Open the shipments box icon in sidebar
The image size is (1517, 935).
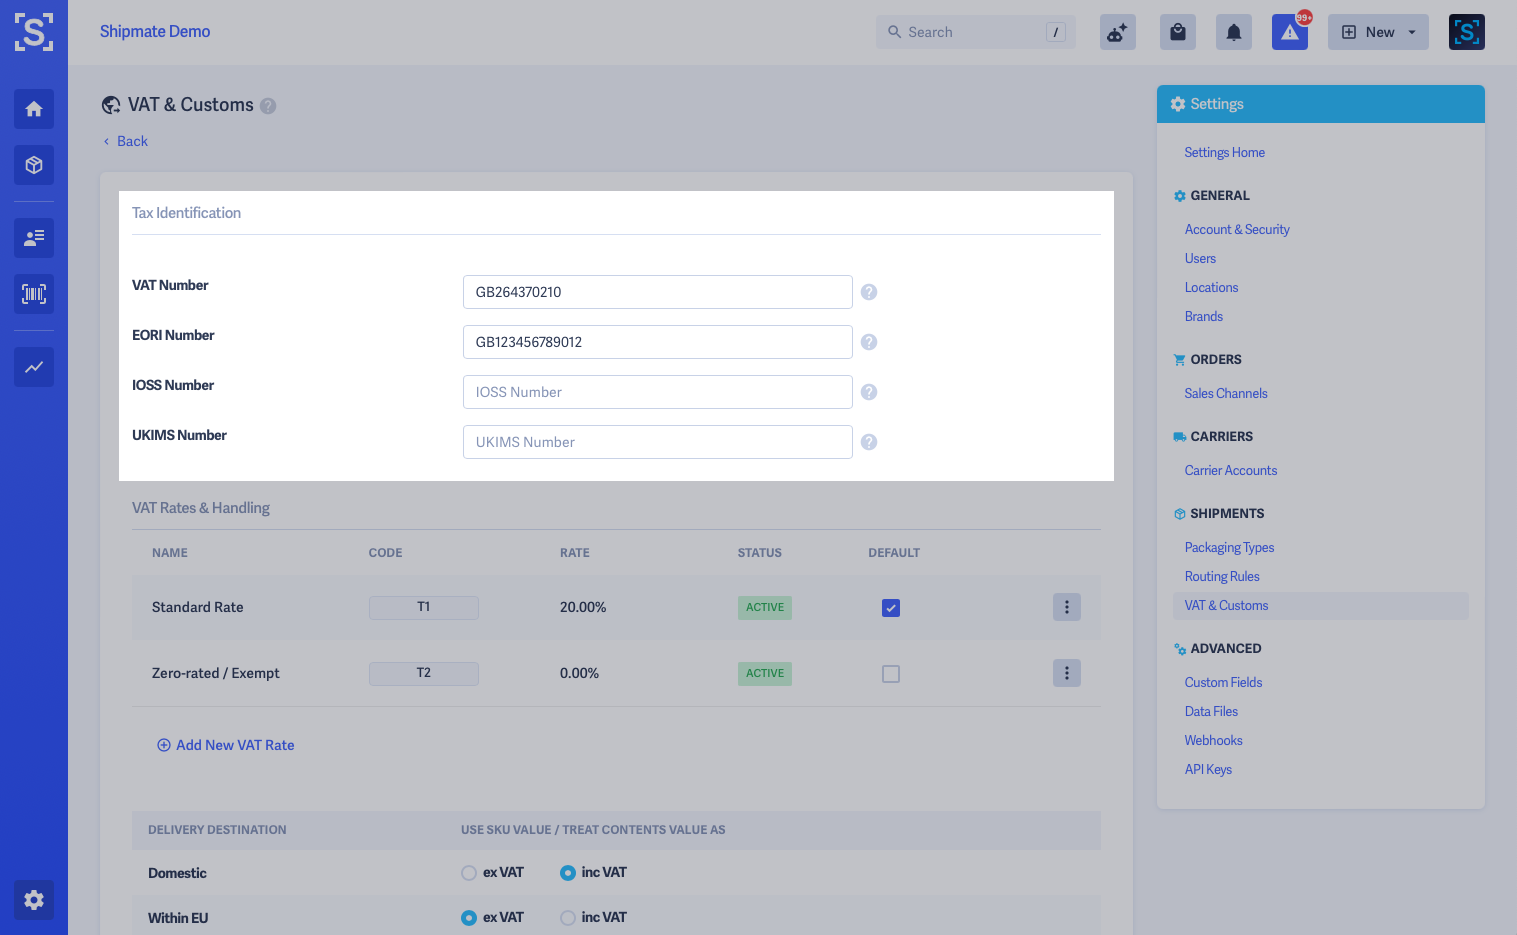[x=34, y=165]
